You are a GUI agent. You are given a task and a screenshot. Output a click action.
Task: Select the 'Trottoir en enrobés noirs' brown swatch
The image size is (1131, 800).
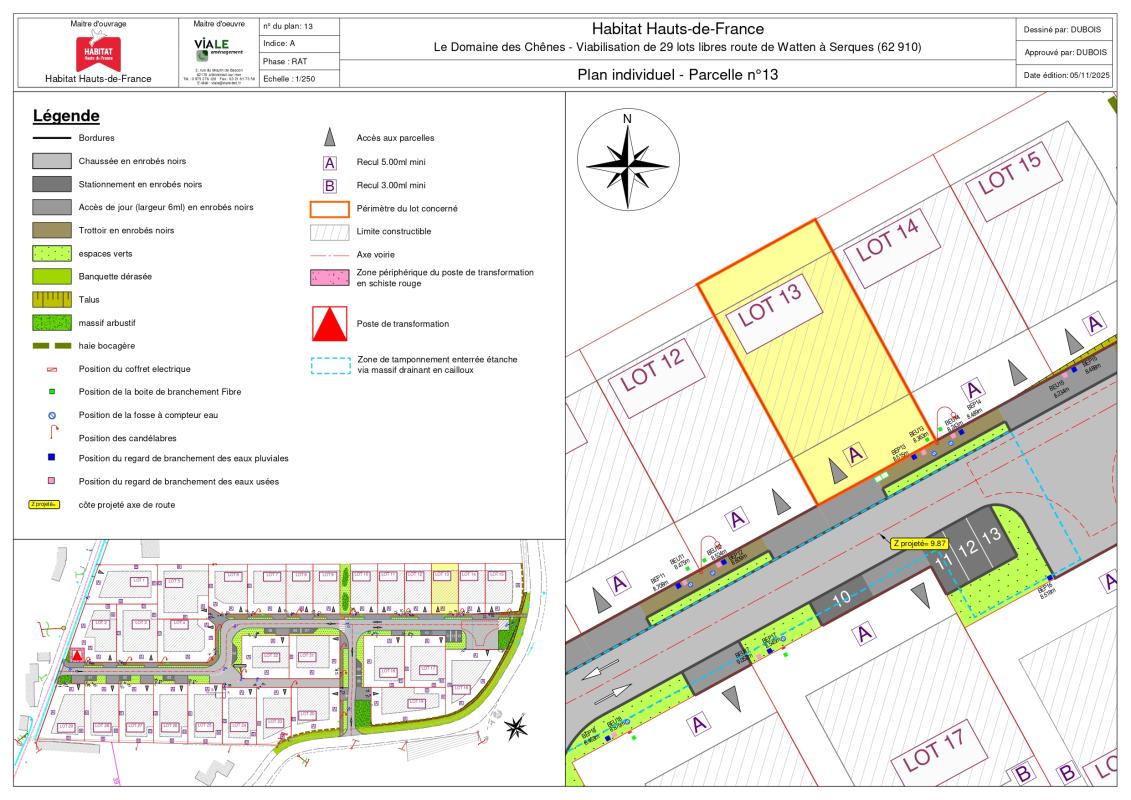(x=52, y=230)
